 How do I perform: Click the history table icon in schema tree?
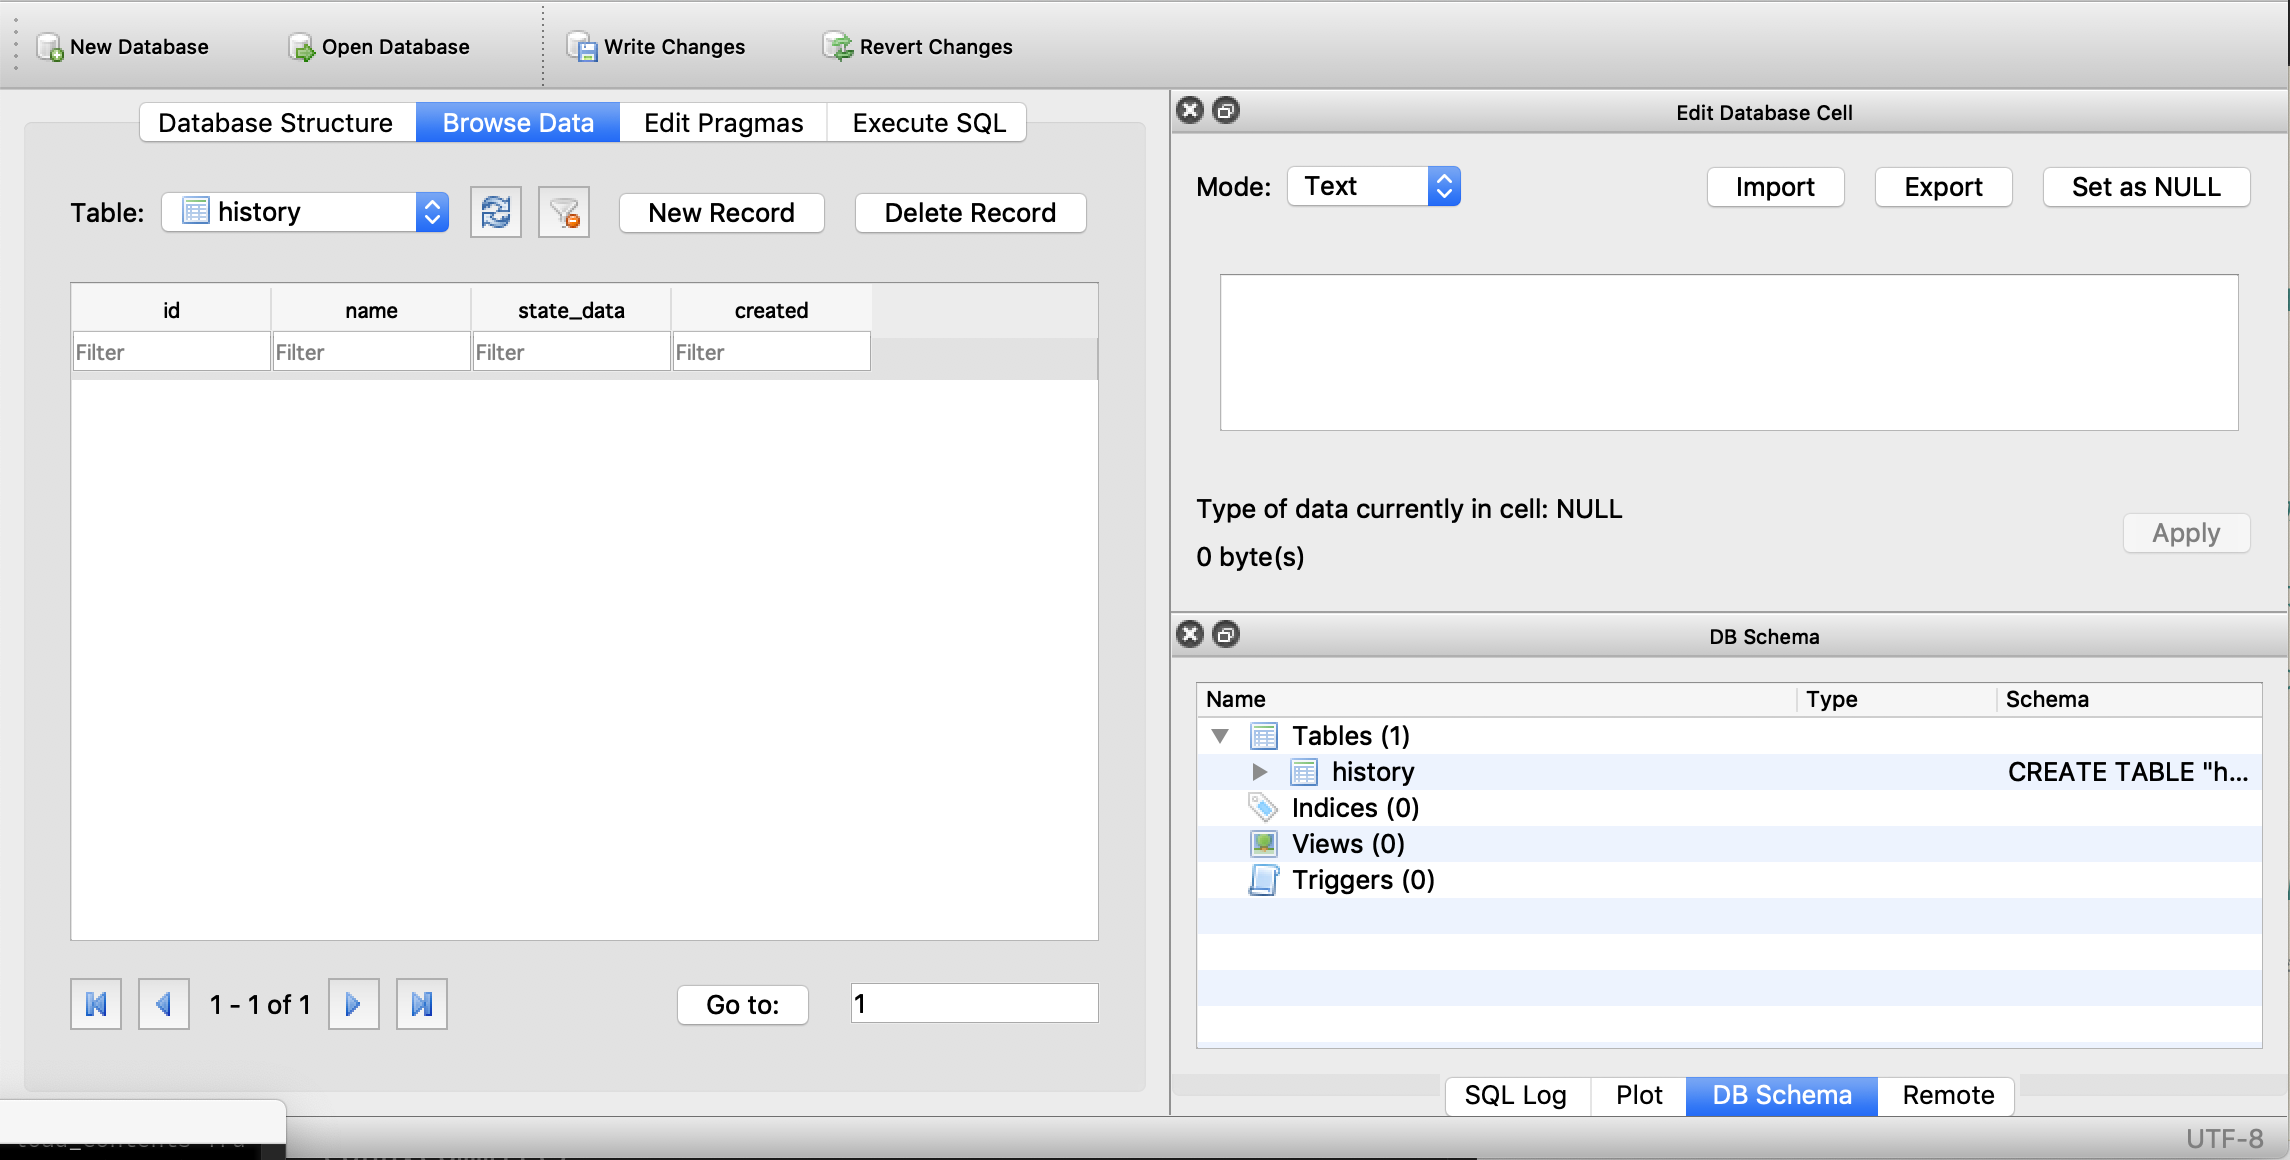1304,772
